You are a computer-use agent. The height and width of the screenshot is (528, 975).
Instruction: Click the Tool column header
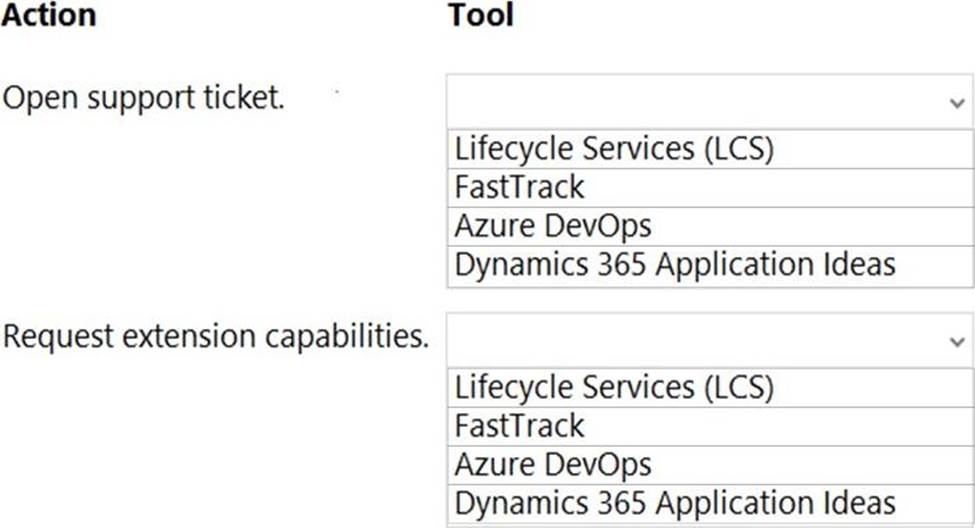[481, 15]
